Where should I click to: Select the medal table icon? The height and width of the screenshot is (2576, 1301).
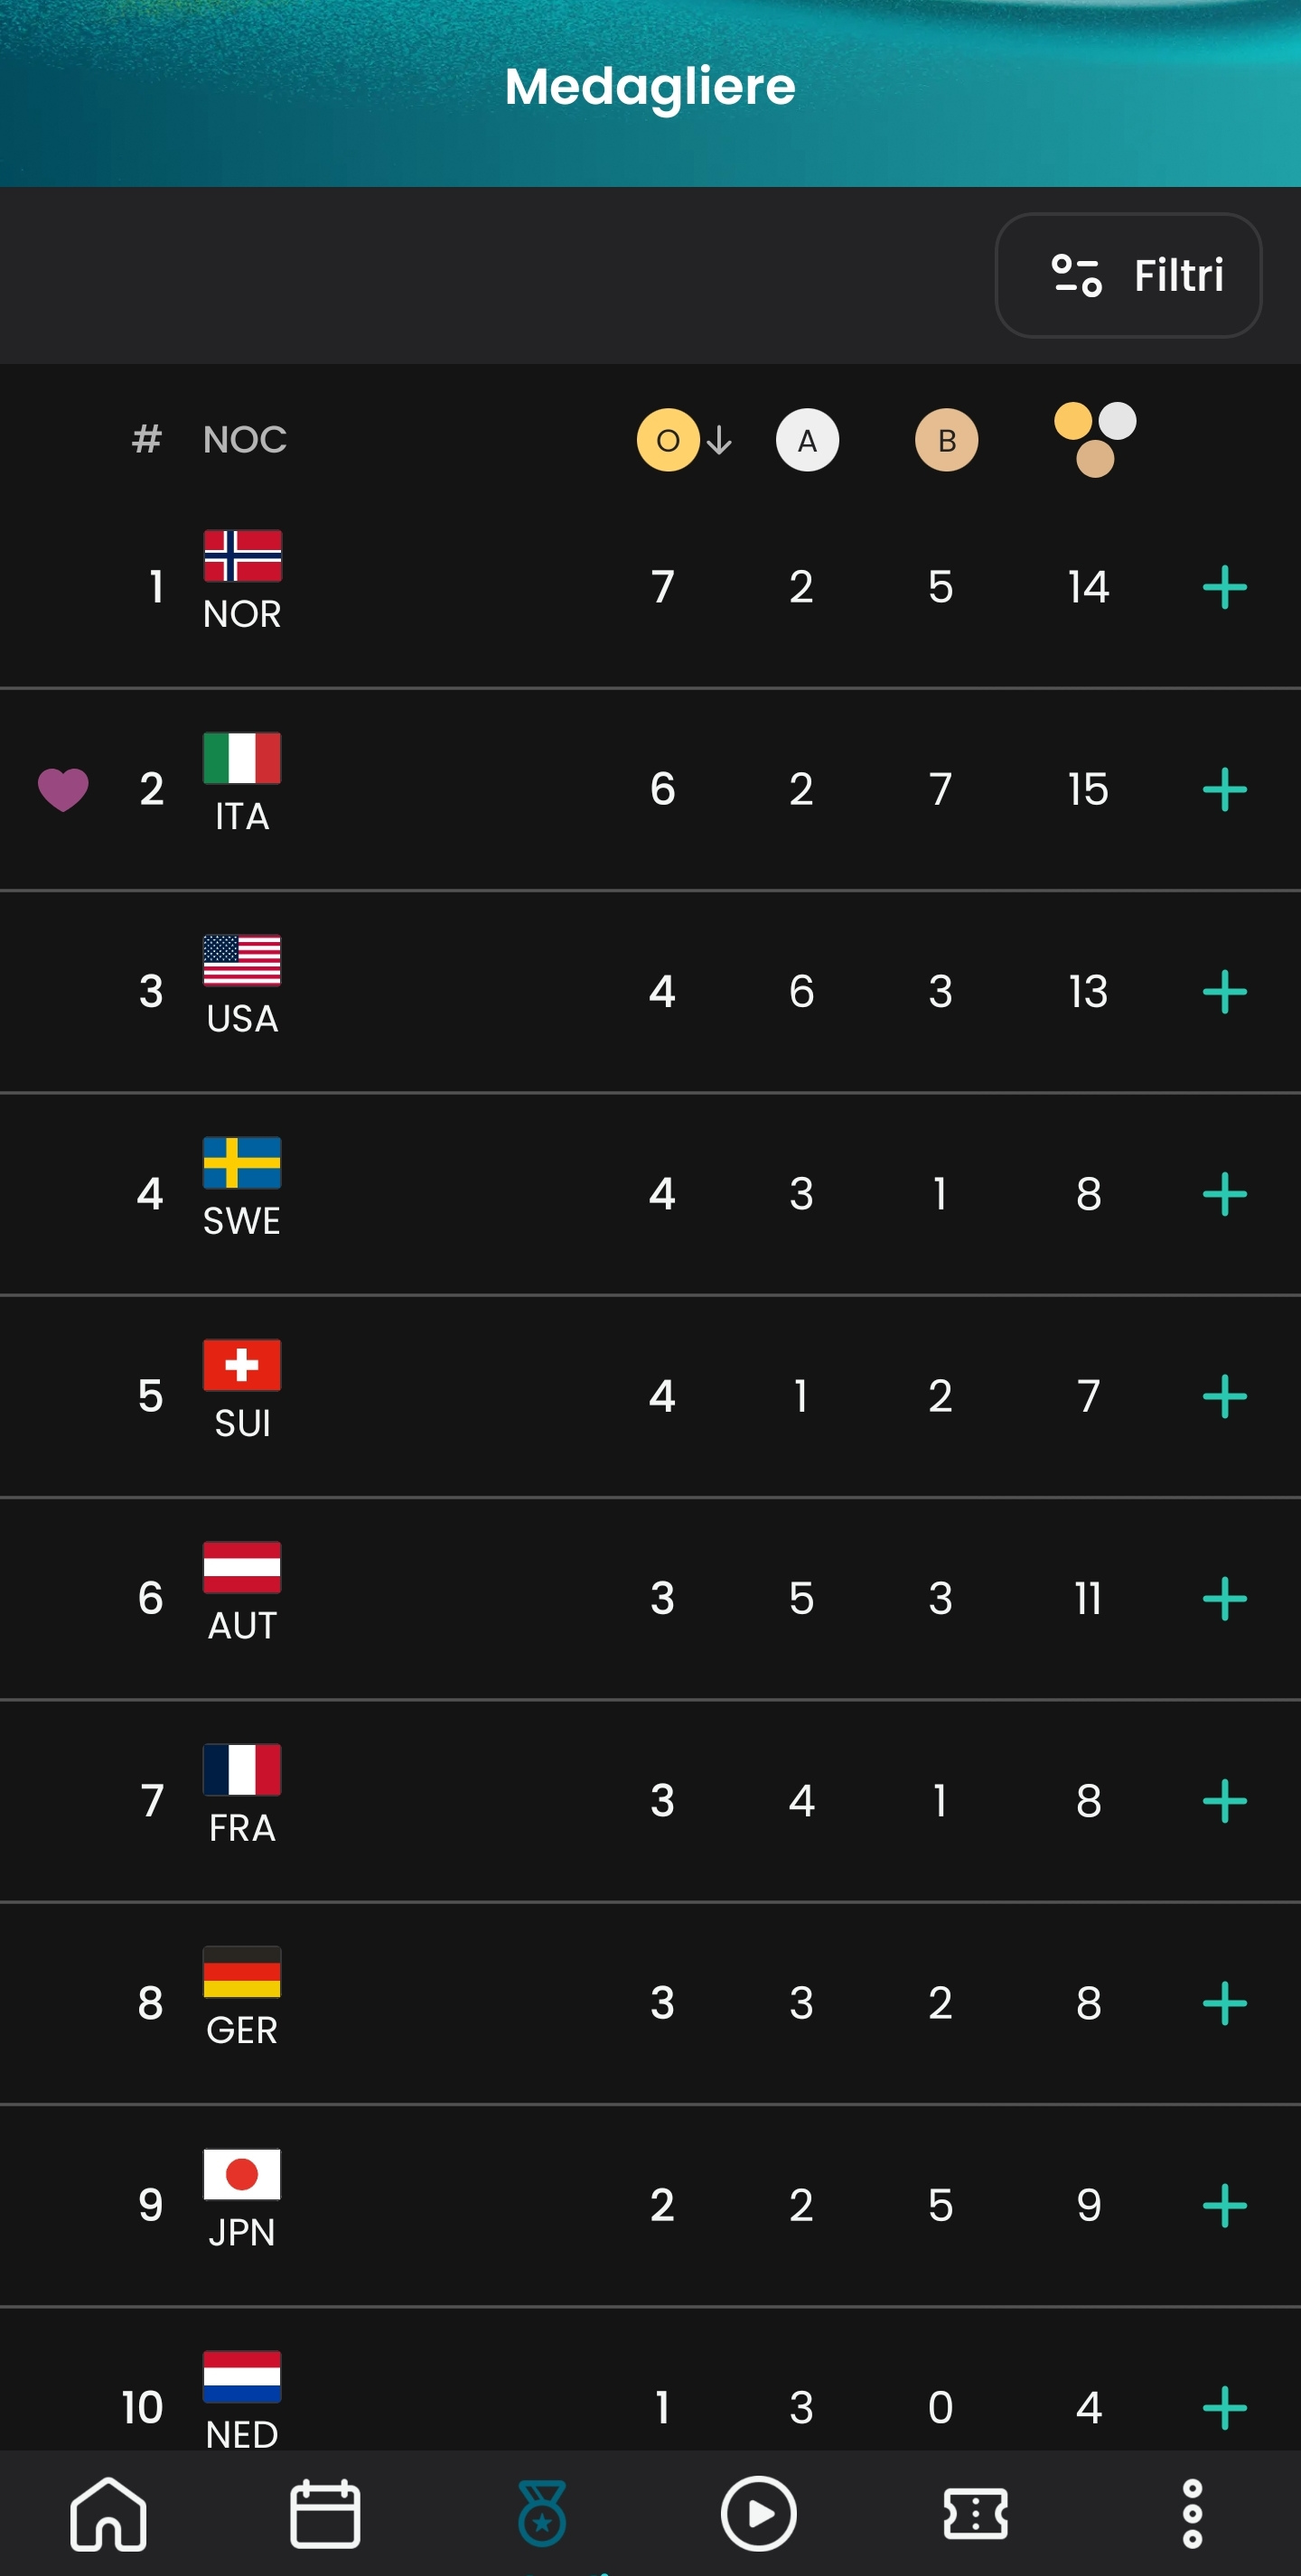(542, 2513)
